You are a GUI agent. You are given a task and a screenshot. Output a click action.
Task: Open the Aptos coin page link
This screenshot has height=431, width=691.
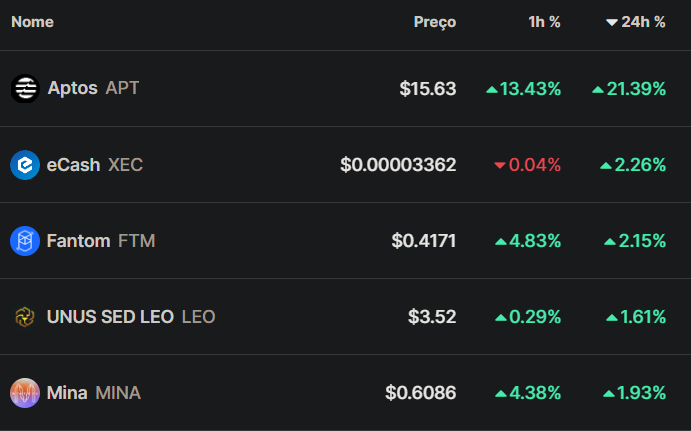tap(73, 88)
